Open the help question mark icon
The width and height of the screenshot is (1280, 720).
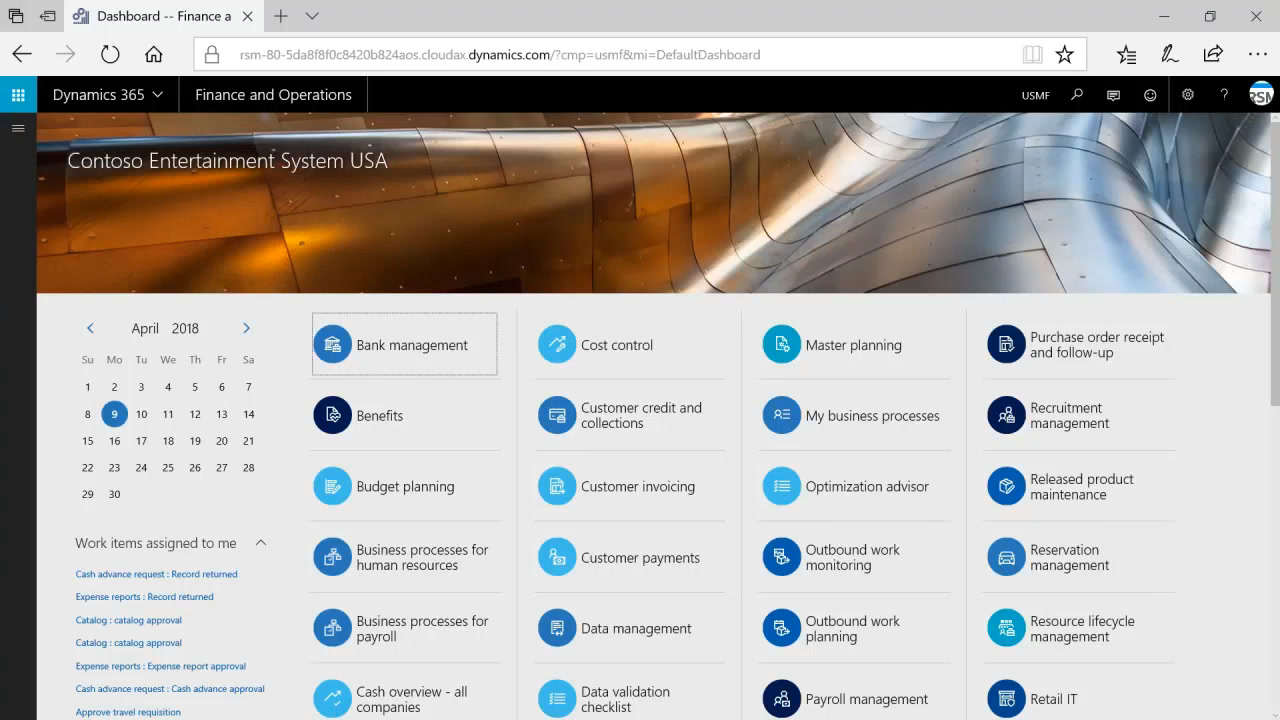click(1224, 95)
